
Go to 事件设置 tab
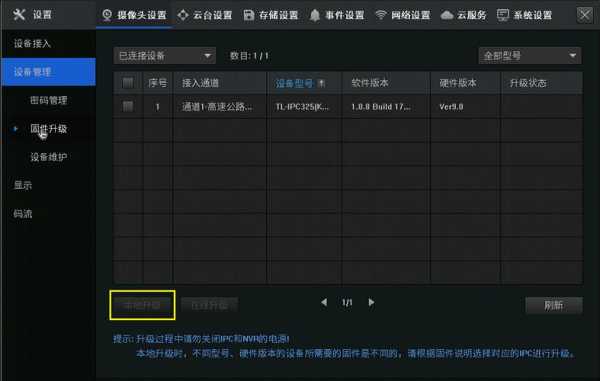337,15
